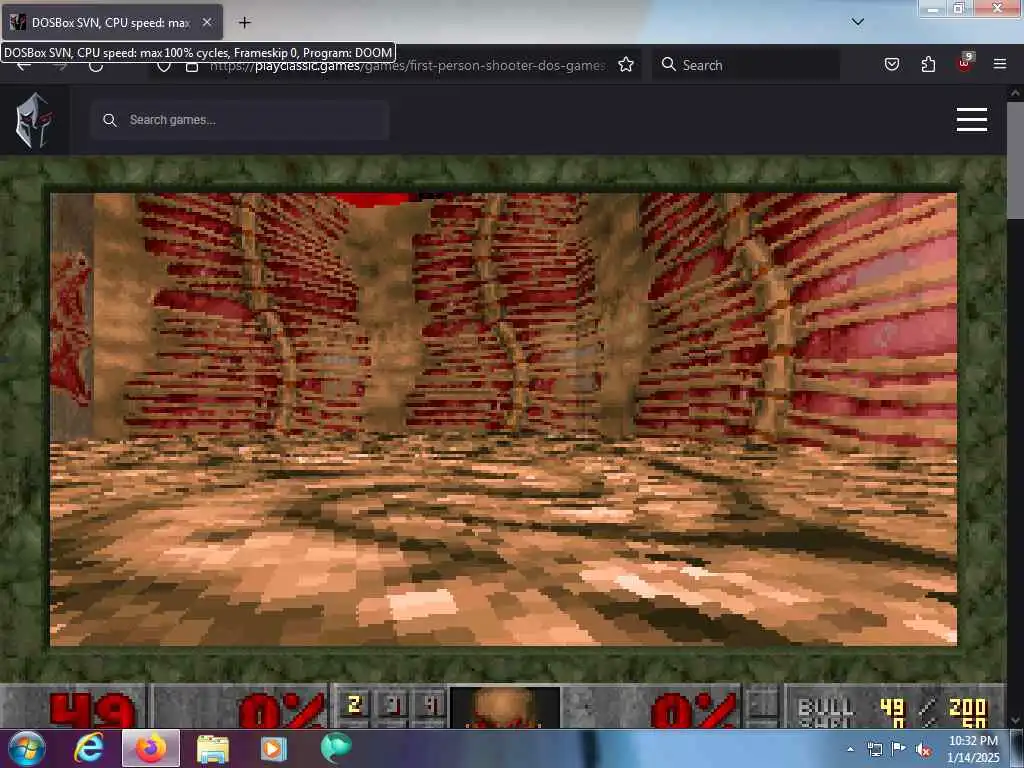This screenshot has height=768, width=1024.
Task: Click the Firefox Search box
Action: tap(746, 65)
